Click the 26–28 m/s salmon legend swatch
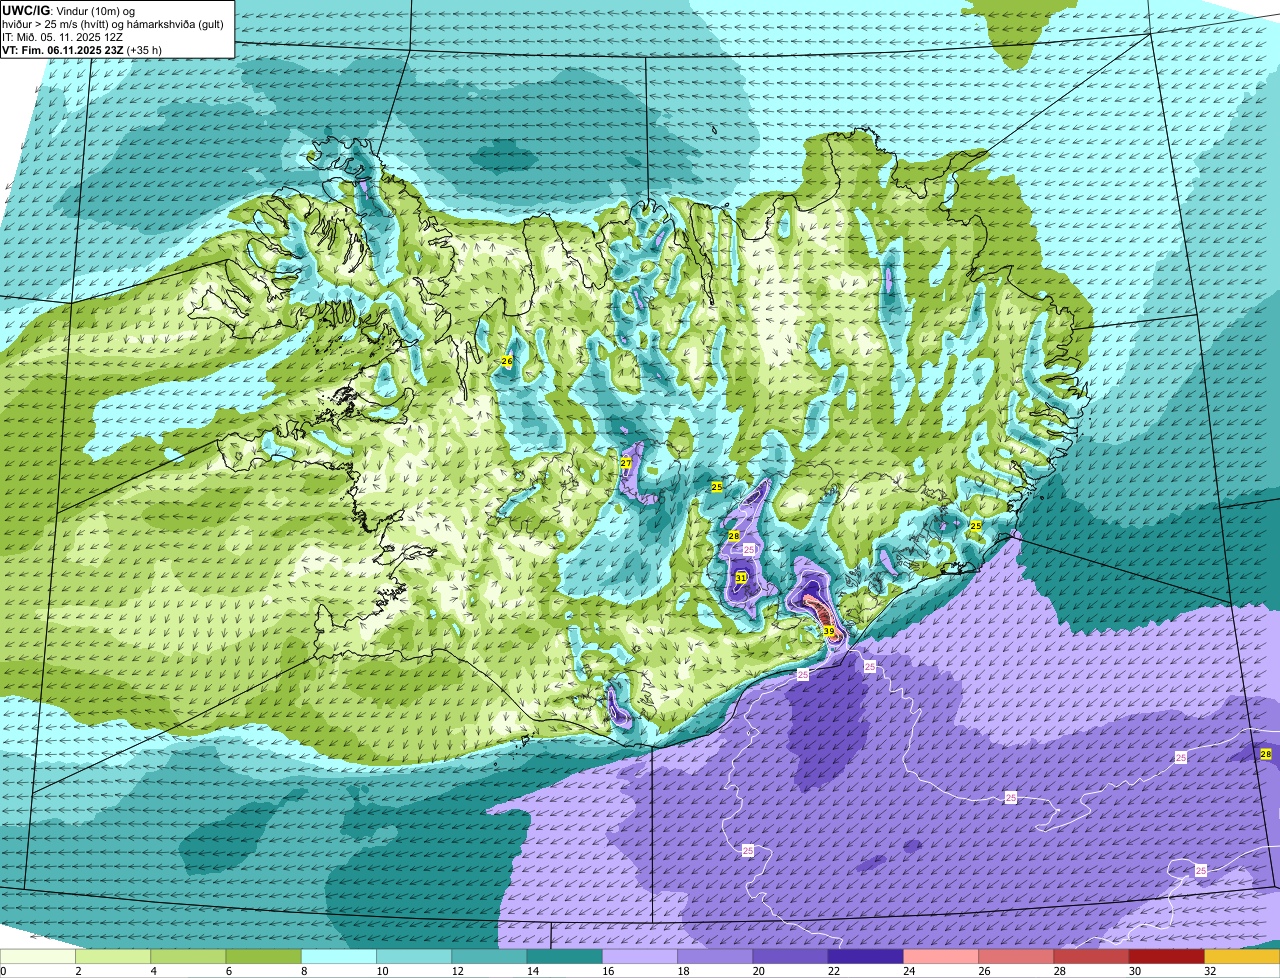The image size is (1280, 978). [x=1016, y=957]
